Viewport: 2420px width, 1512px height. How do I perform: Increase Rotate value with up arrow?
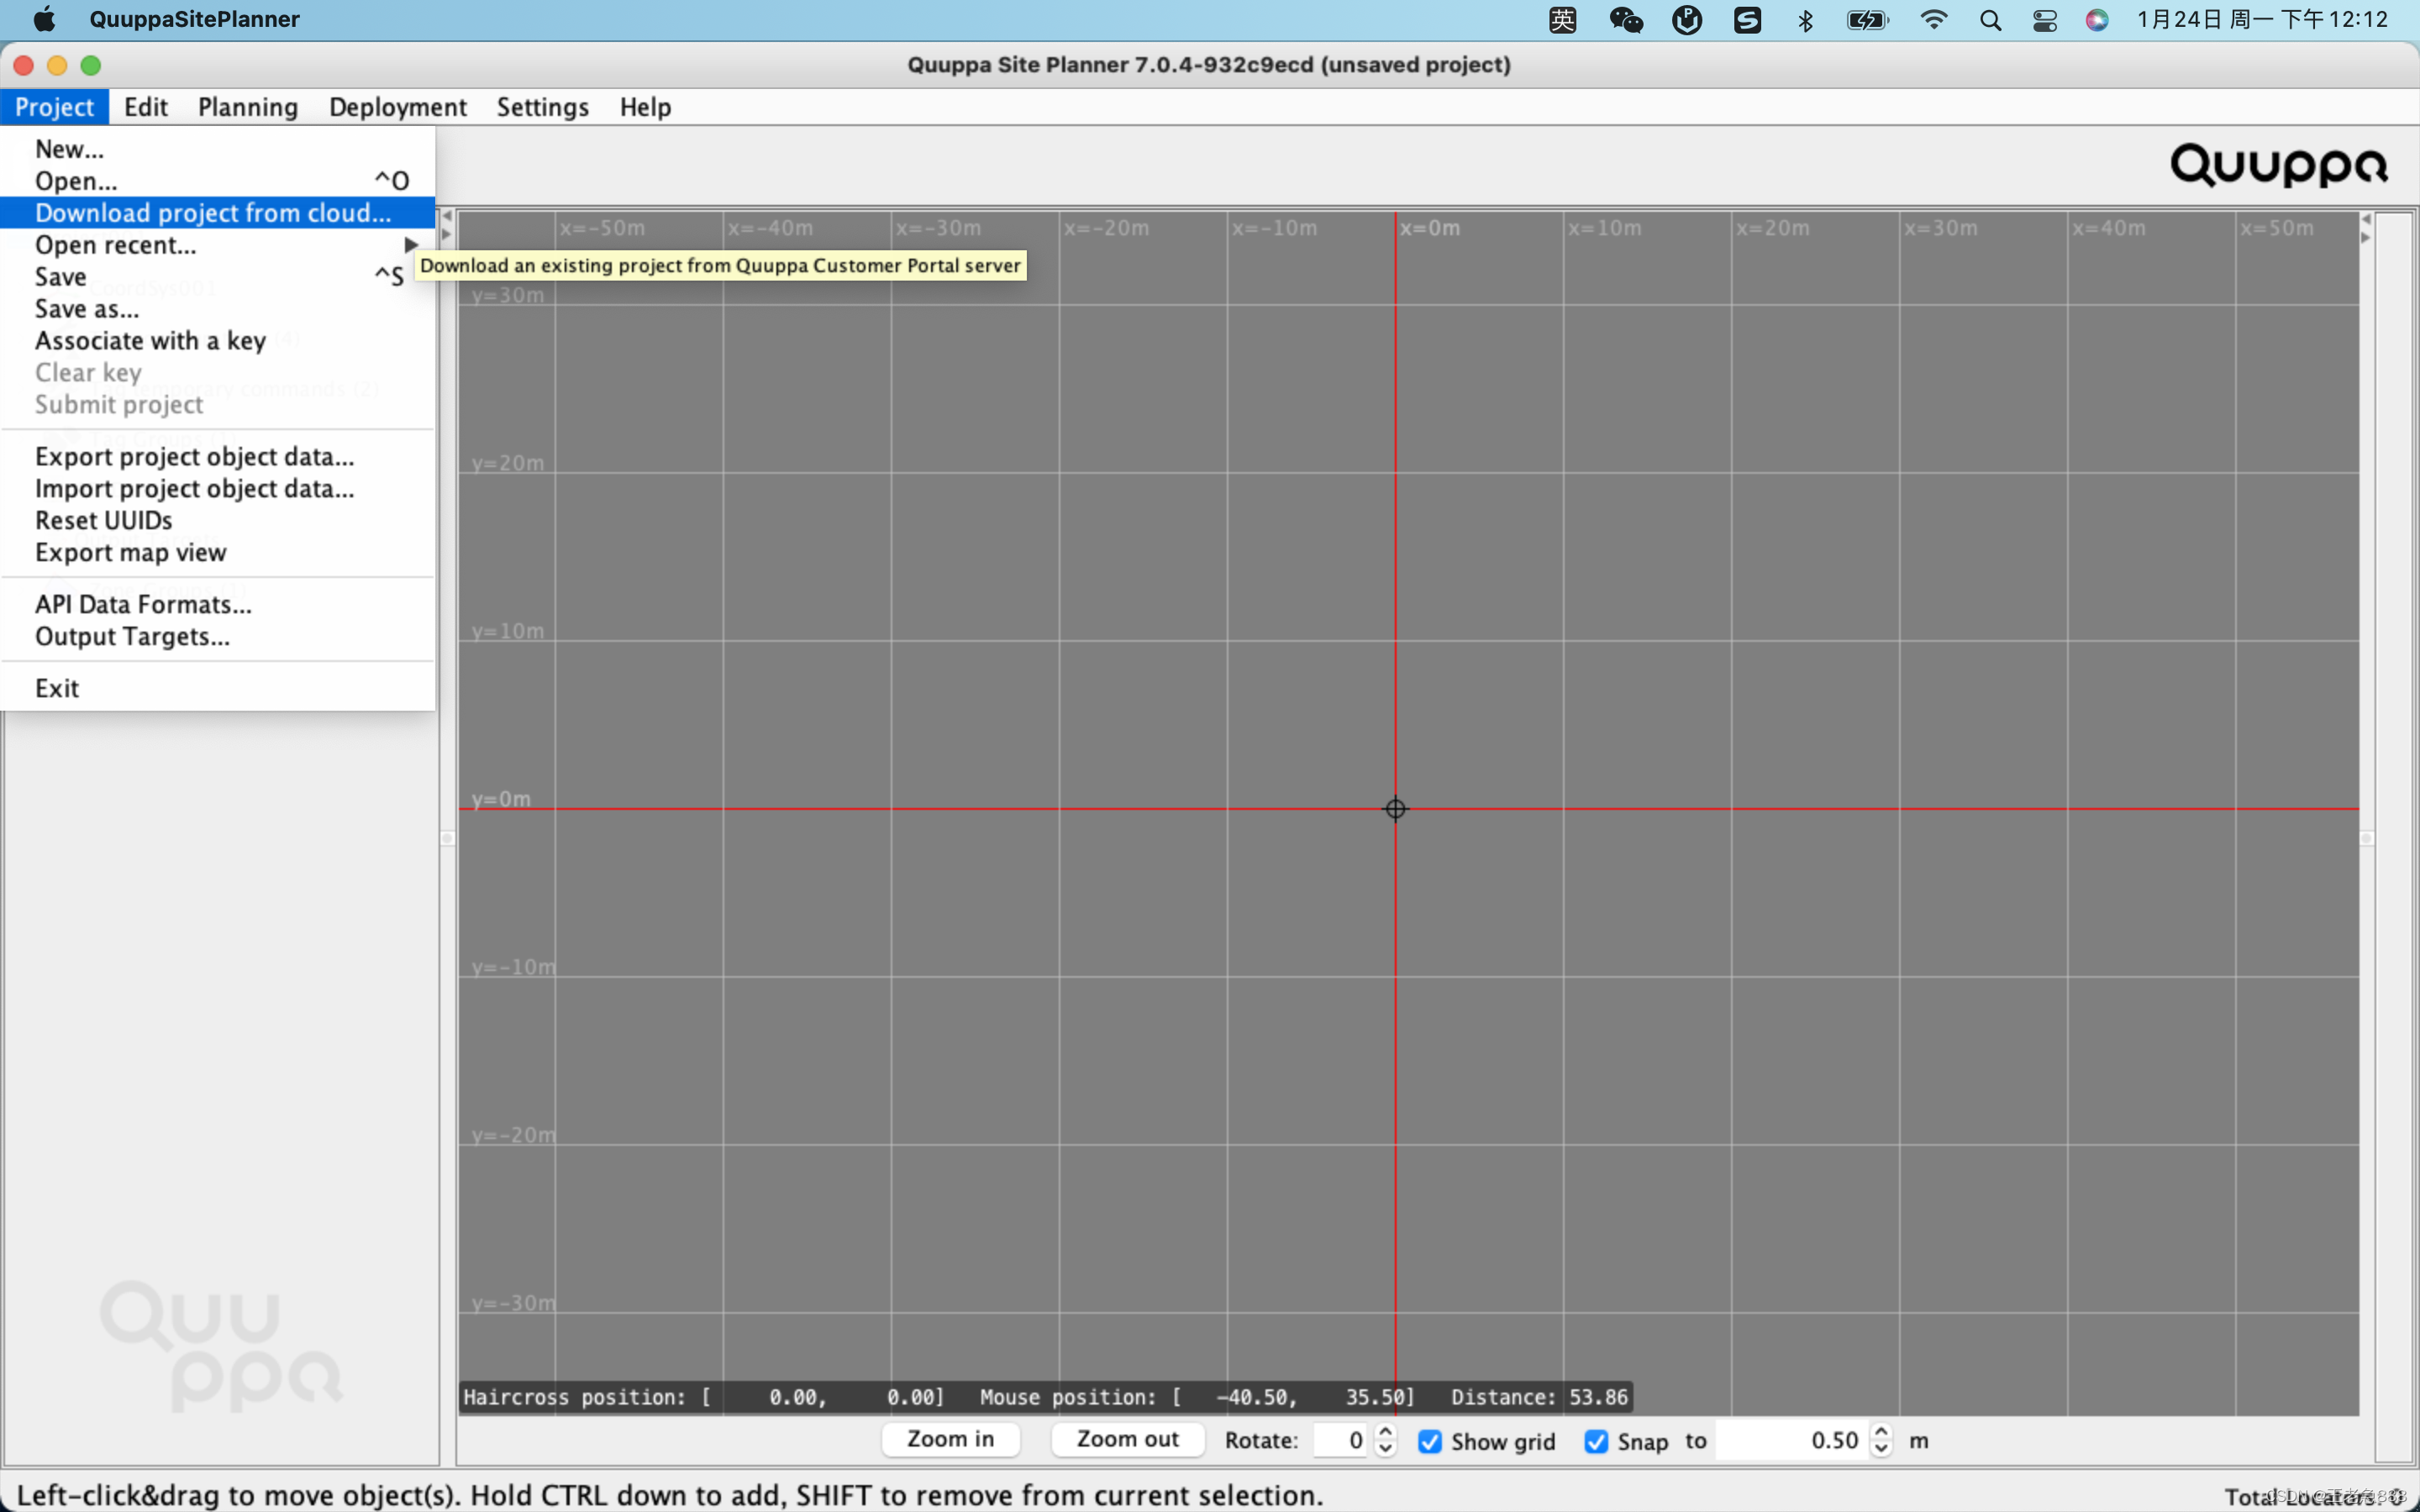1385,1432
